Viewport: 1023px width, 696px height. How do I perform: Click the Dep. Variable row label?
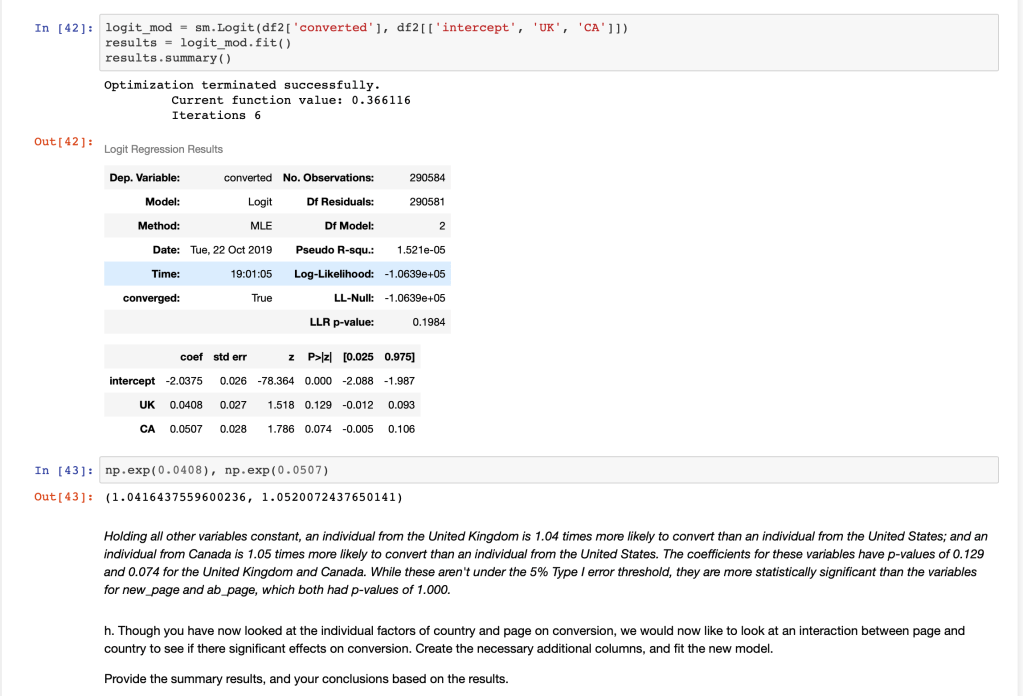click(x=145, y=177)
